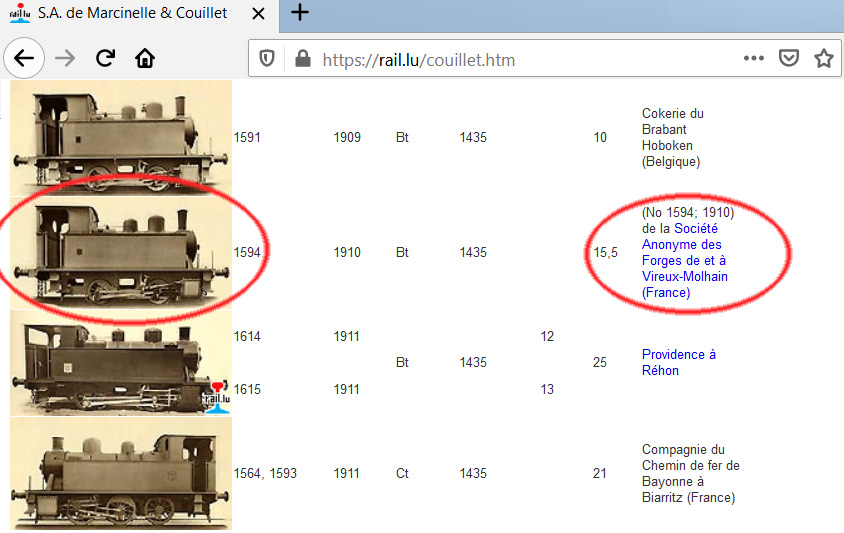Select numbers 1564, 1593 cell
This screenshot has width=844, height=533.
coord(265,473)
